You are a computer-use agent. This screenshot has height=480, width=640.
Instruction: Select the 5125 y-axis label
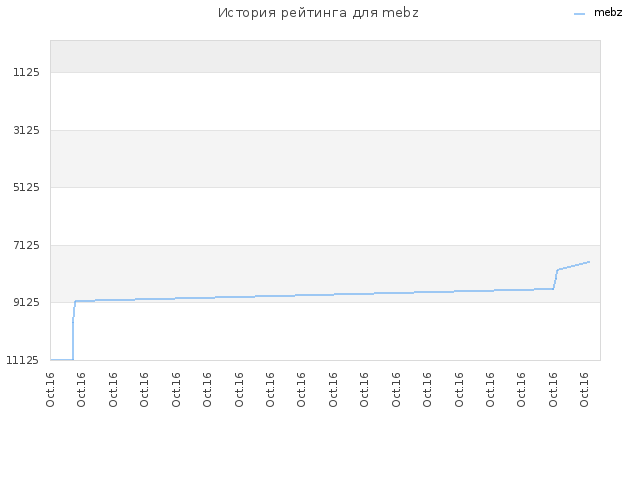(27, 187)
